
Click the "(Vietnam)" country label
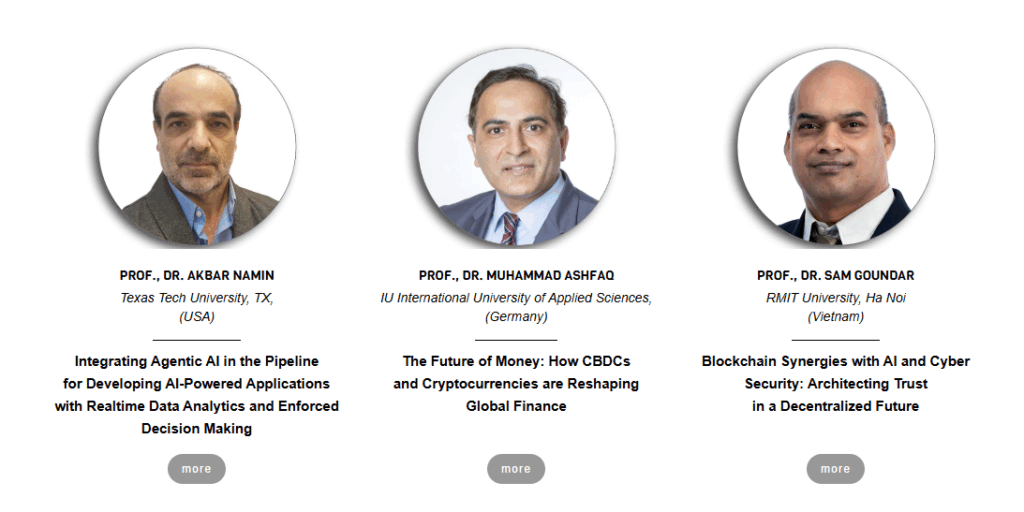tap(835, 317)
